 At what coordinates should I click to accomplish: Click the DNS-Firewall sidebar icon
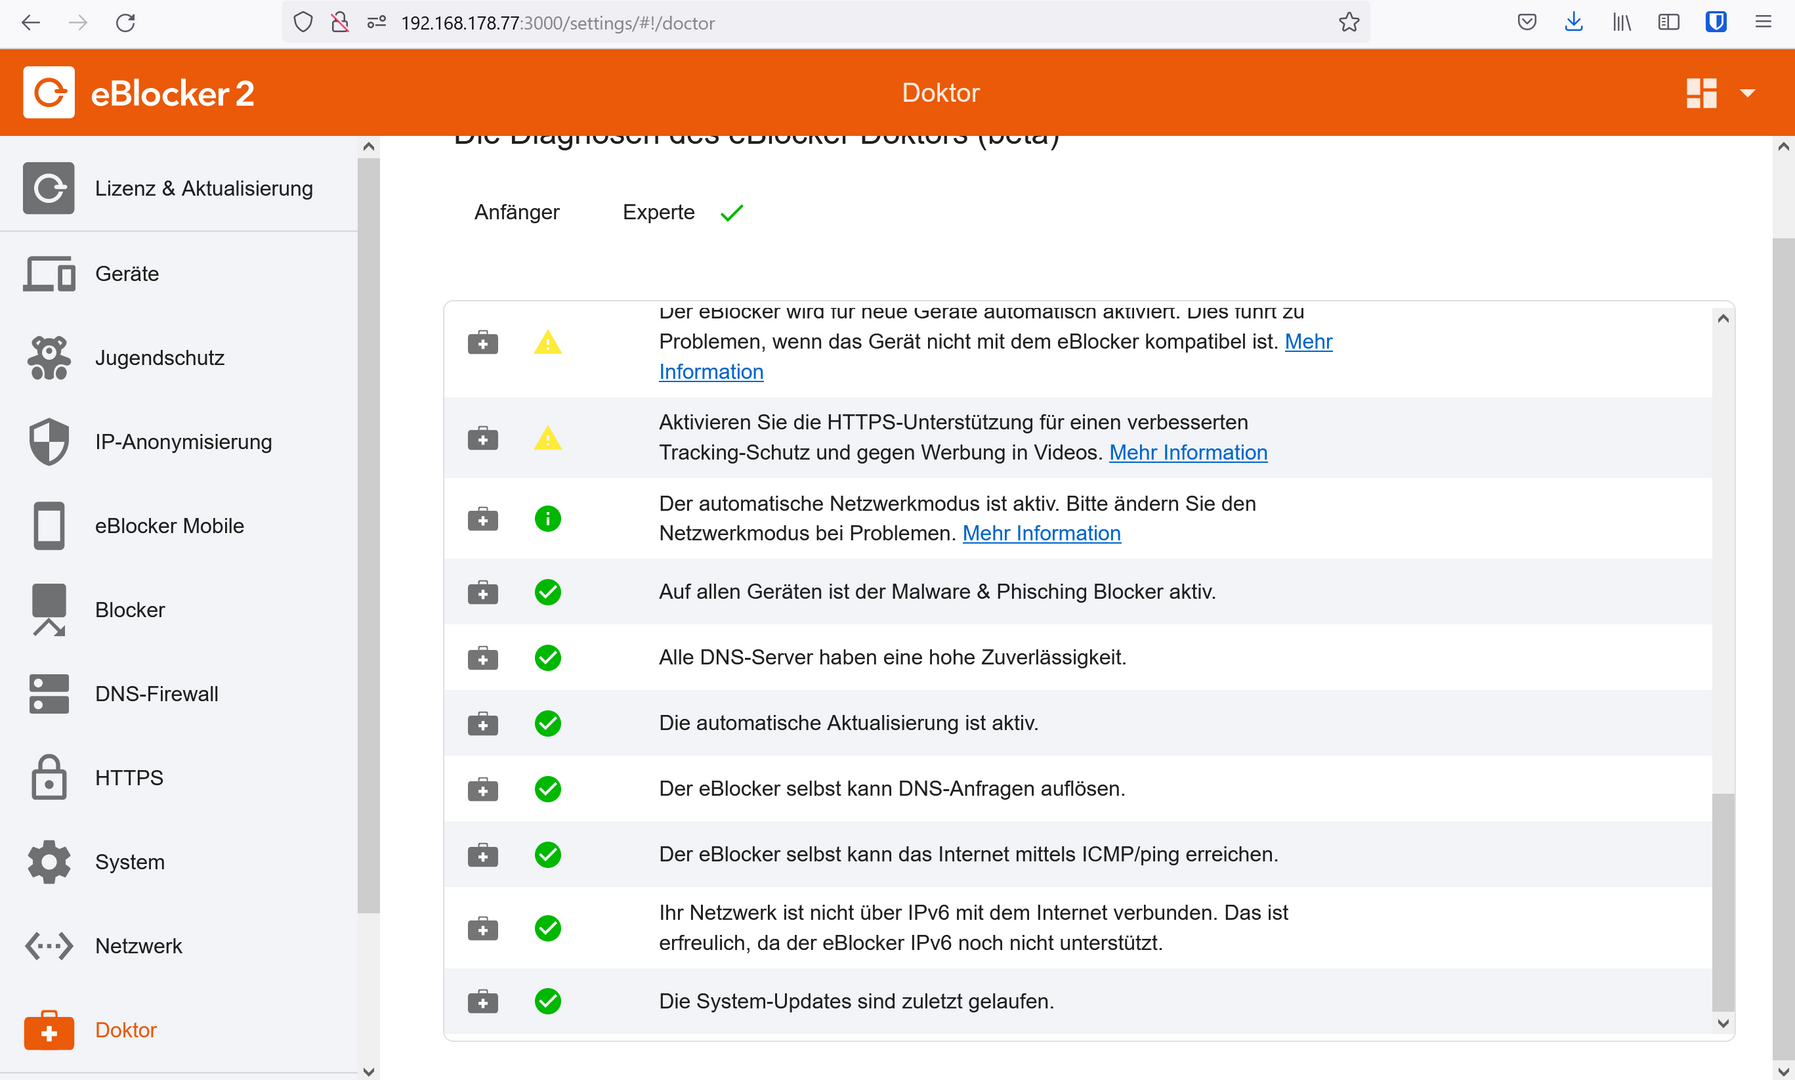[49, 694]
